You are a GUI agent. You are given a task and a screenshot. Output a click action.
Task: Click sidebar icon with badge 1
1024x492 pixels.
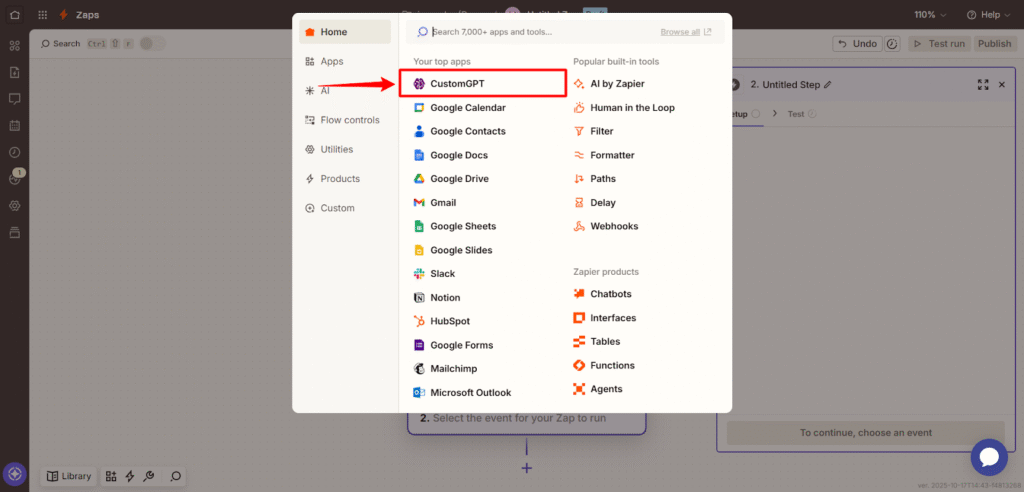[14, 179]
